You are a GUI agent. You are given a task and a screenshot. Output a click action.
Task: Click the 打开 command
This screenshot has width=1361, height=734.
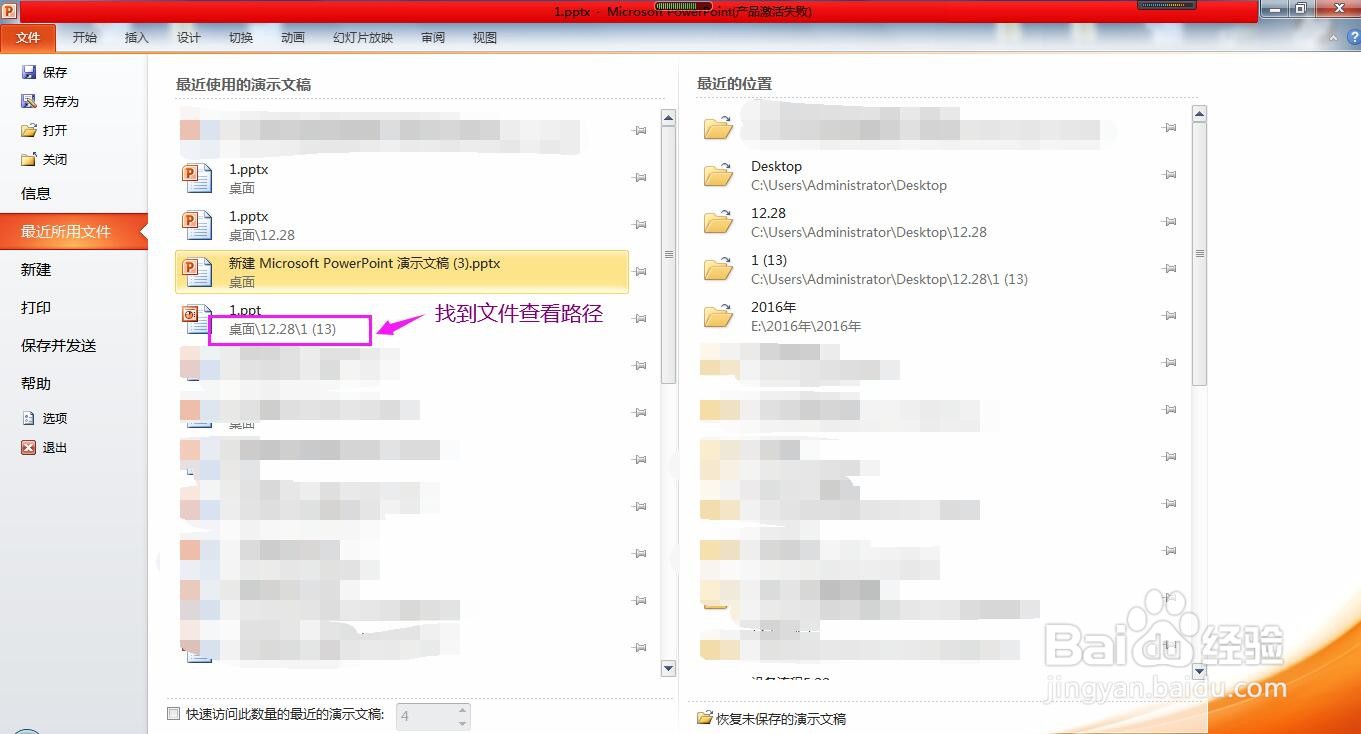tap(55, 130)
